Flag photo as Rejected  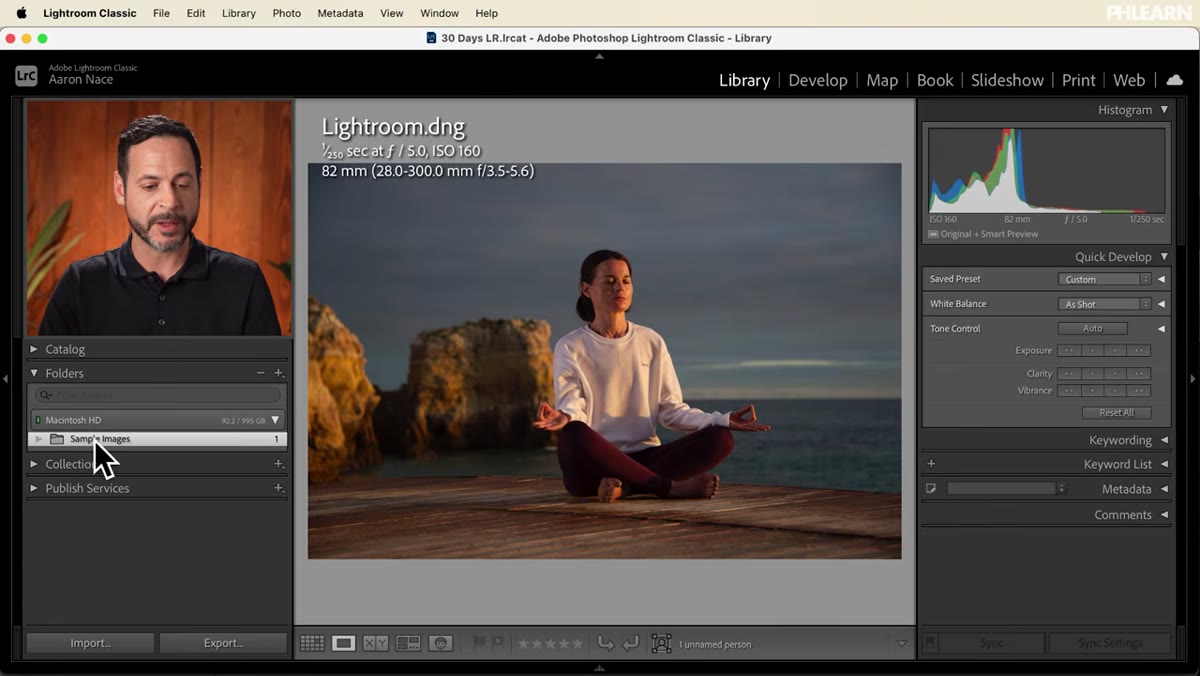pyautogui.click(x=498, y=643)
